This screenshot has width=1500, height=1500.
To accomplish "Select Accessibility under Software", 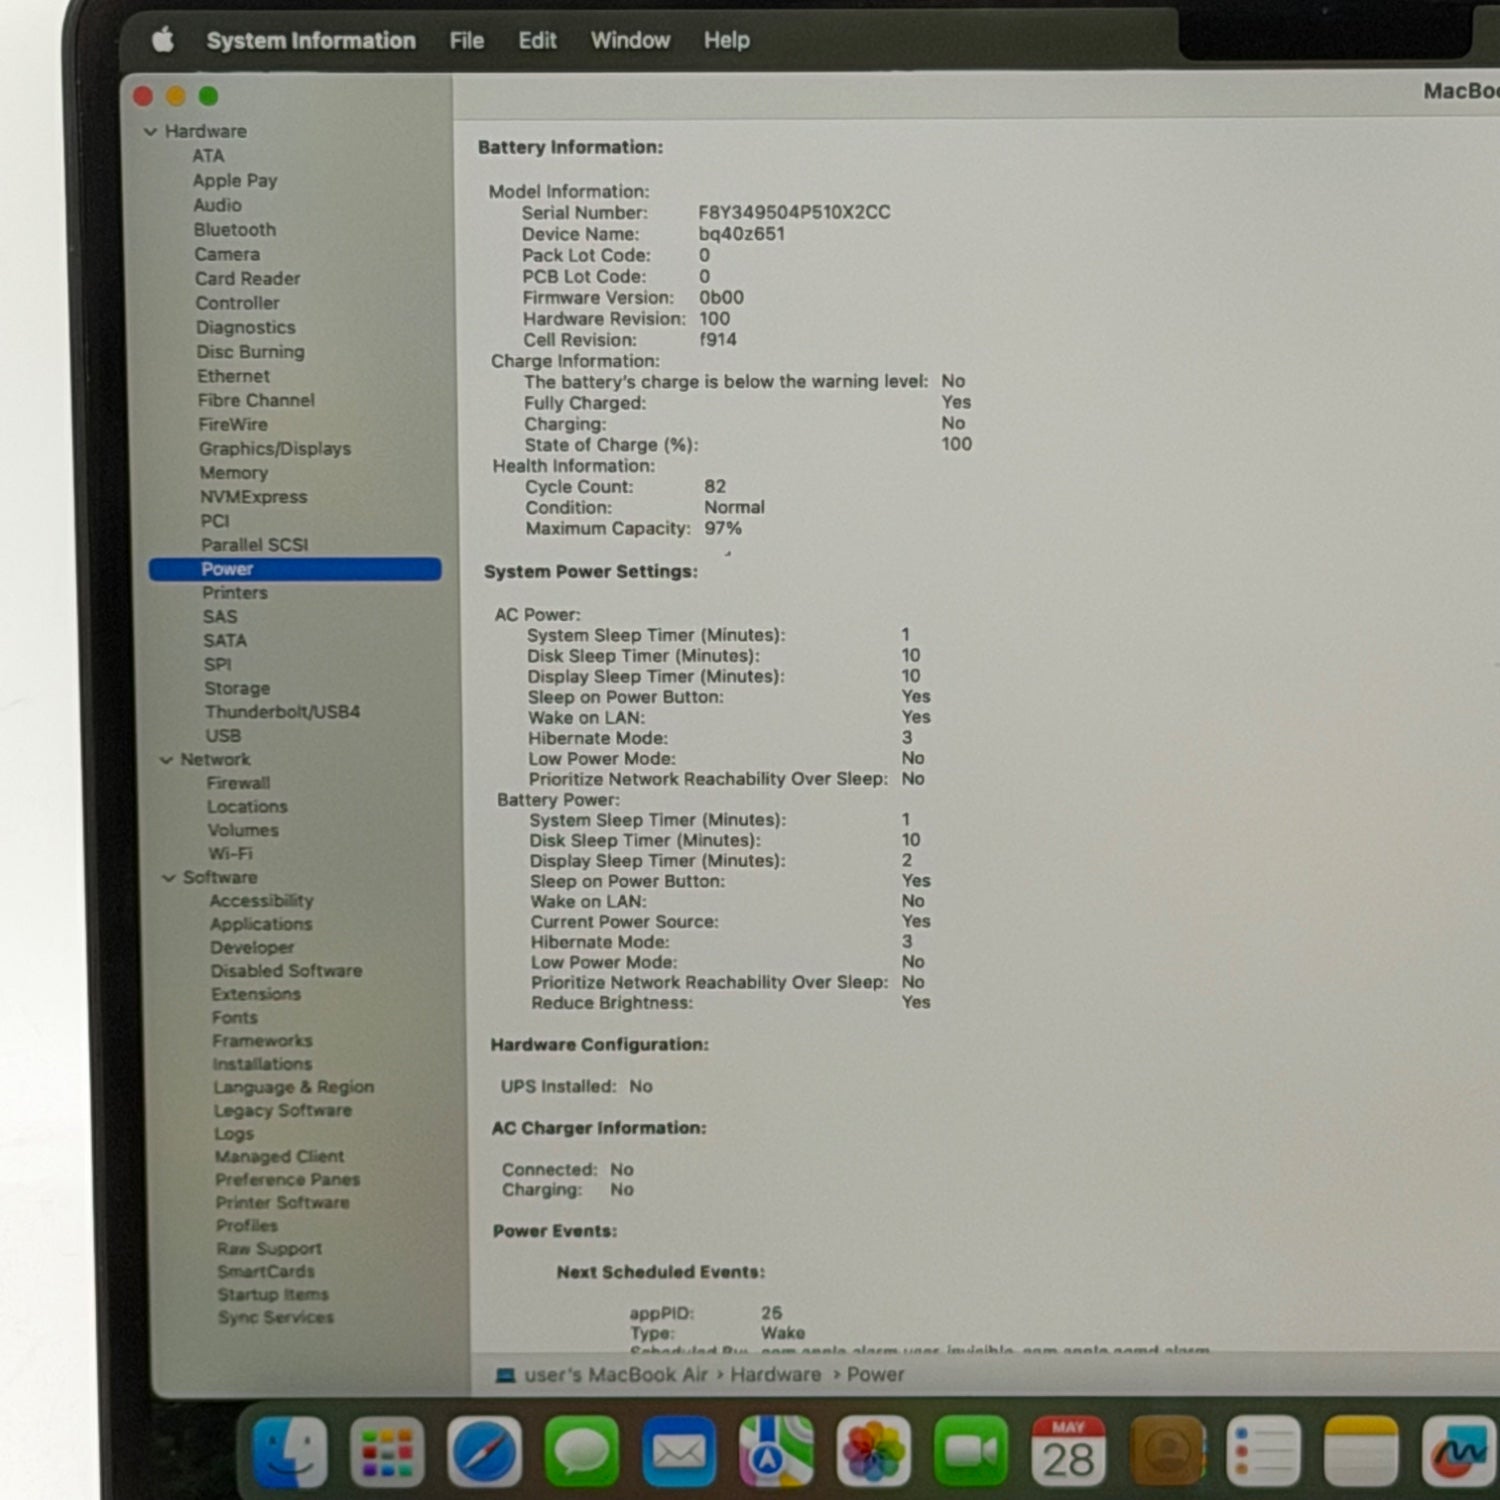I will (x=261, y=901).
